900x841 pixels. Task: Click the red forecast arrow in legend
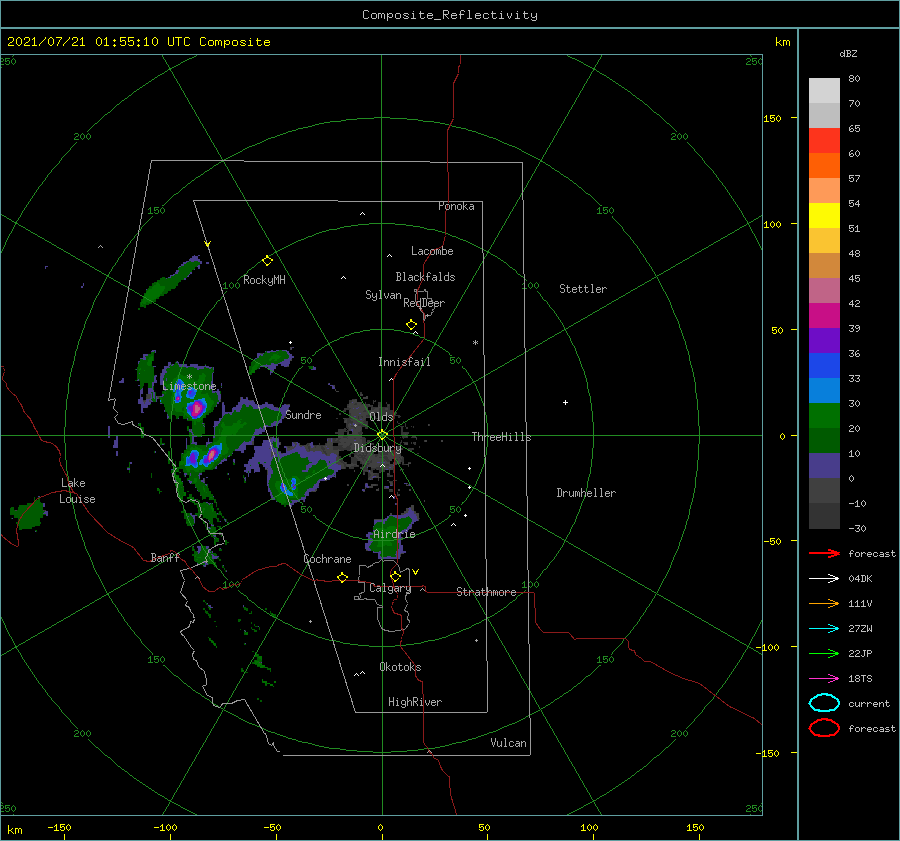[x=824, y=553]
